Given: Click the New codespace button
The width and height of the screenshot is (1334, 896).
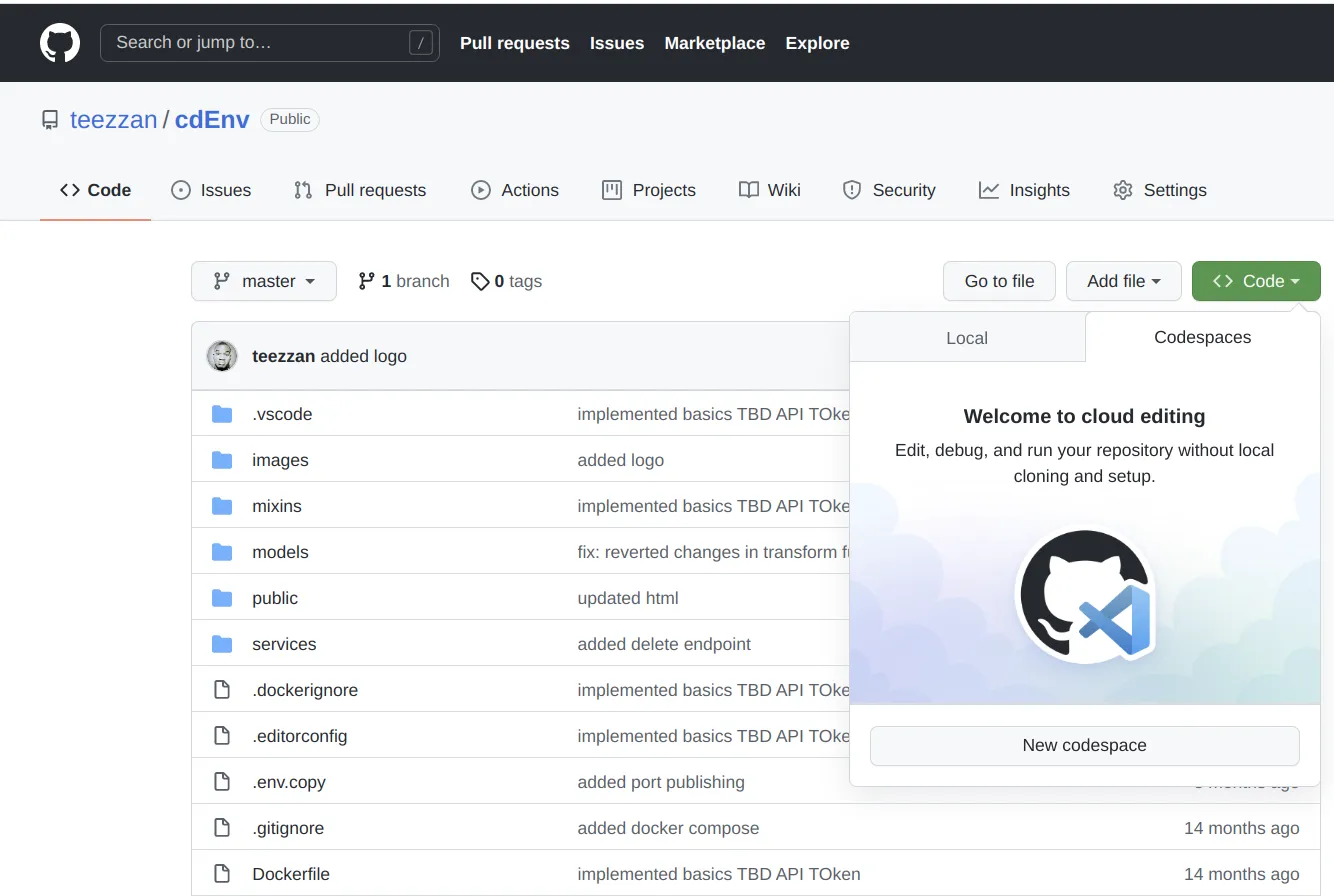Looking at the screenshot, I should pyautogui.click(x=1085, y=746).
